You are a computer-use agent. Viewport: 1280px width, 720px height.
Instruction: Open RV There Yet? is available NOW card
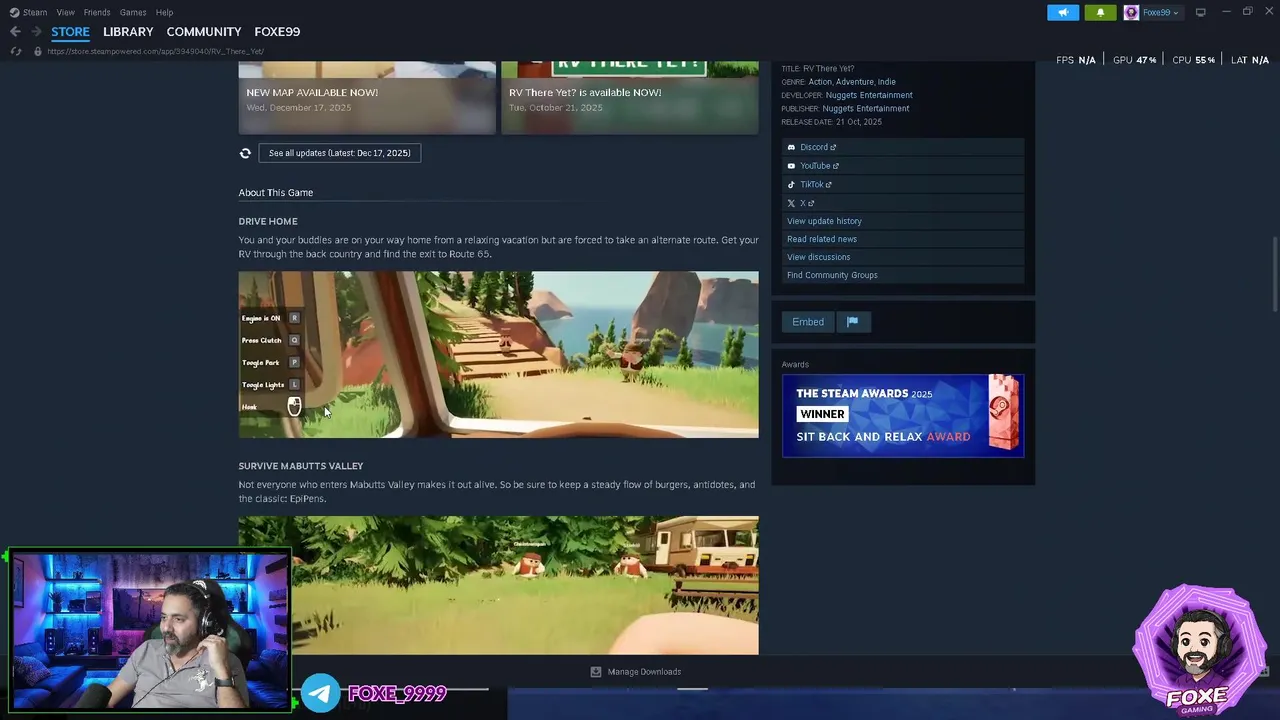630,98
